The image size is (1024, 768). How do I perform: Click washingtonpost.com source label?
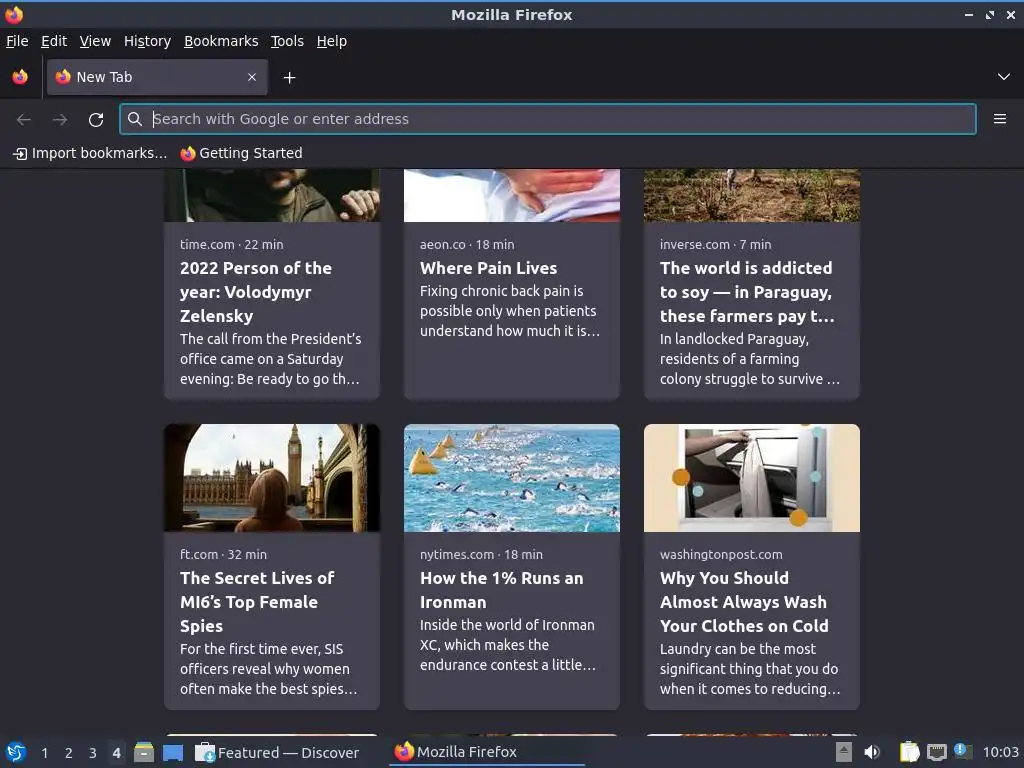point(721,554)
